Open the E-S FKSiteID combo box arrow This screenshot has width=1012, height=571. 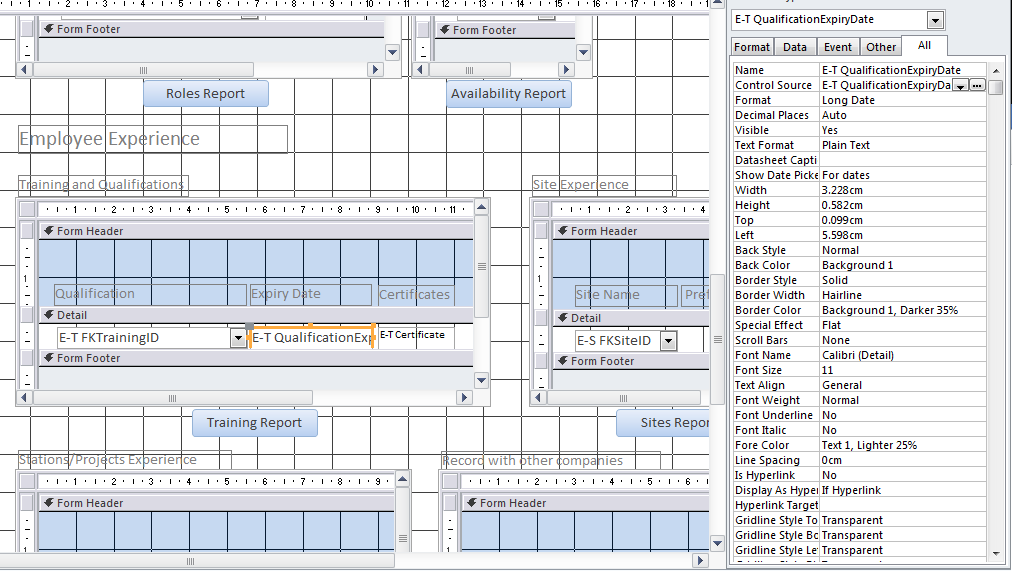pos(669,341)
